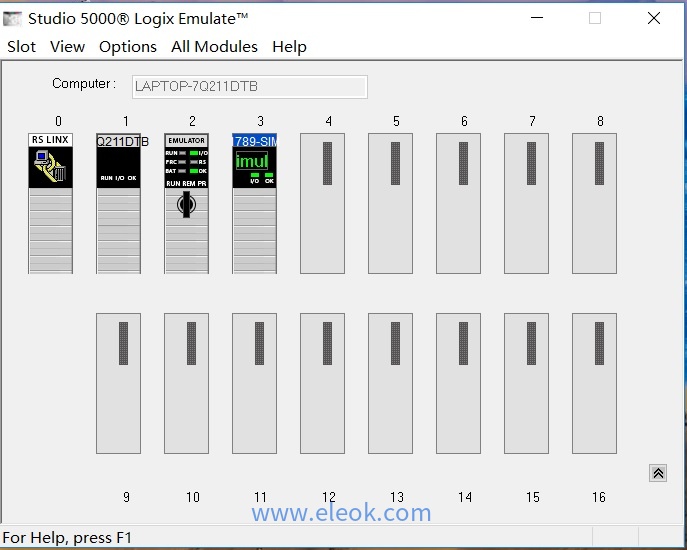Maximize the Logix Emulate window

tap(595, 18)
